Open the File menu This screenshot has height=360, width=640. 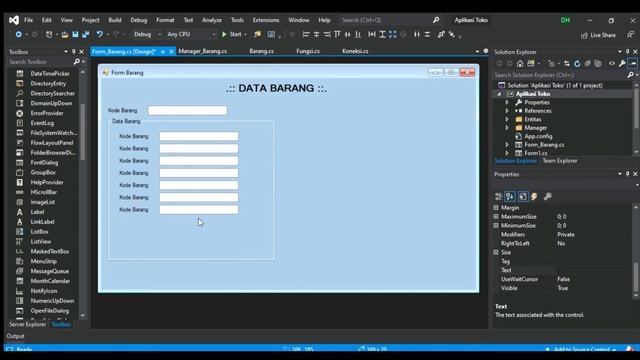tap(28, 20)
